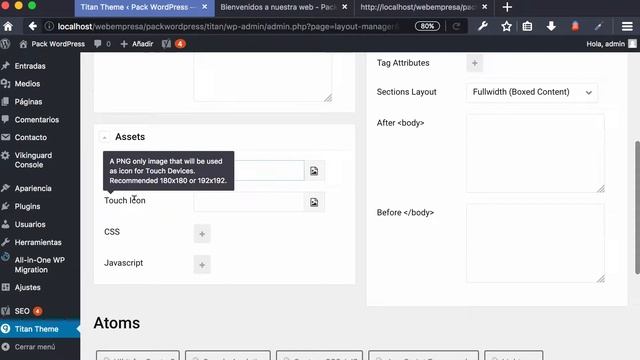
Task: Open Comentarios in the sidebar
Action: pyautogui.click(x=37, y=120)
